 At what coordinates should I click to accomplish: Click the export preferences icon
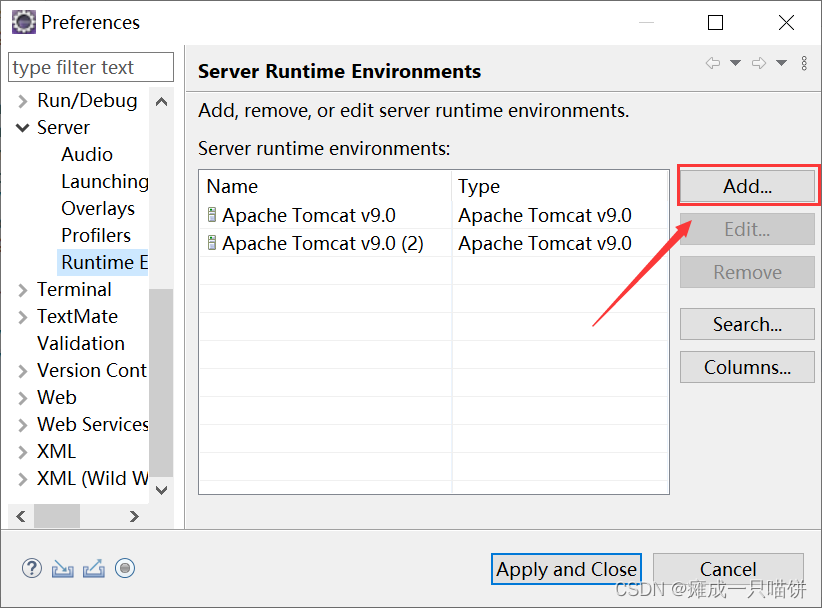click(94, 569)
